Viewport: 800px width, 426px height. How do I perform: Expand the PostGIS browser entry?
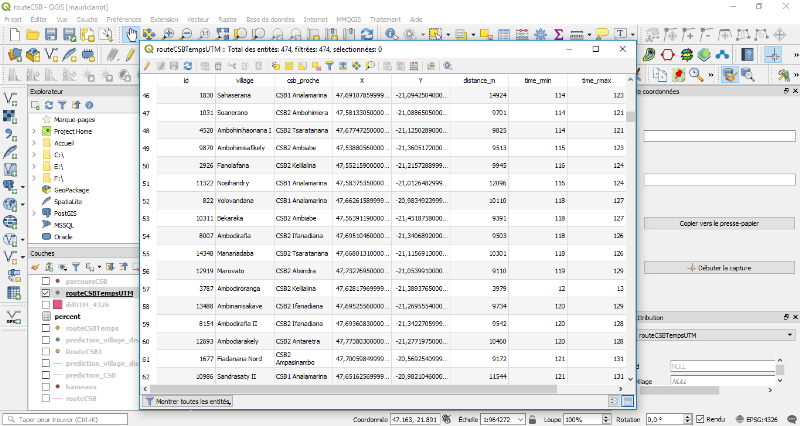coord(34,213)
